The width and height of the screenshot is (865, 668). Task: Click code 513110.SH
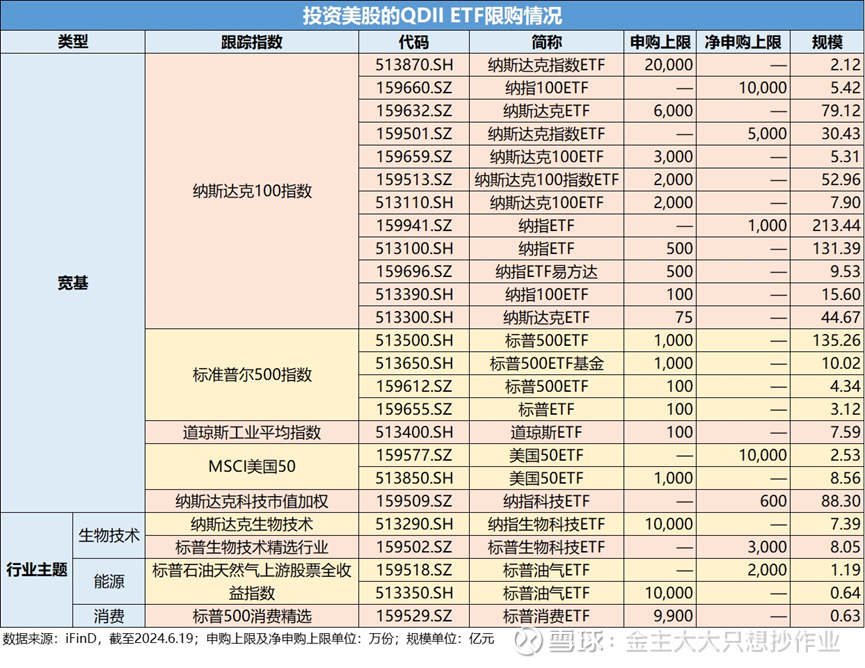(x=414, y=202)
